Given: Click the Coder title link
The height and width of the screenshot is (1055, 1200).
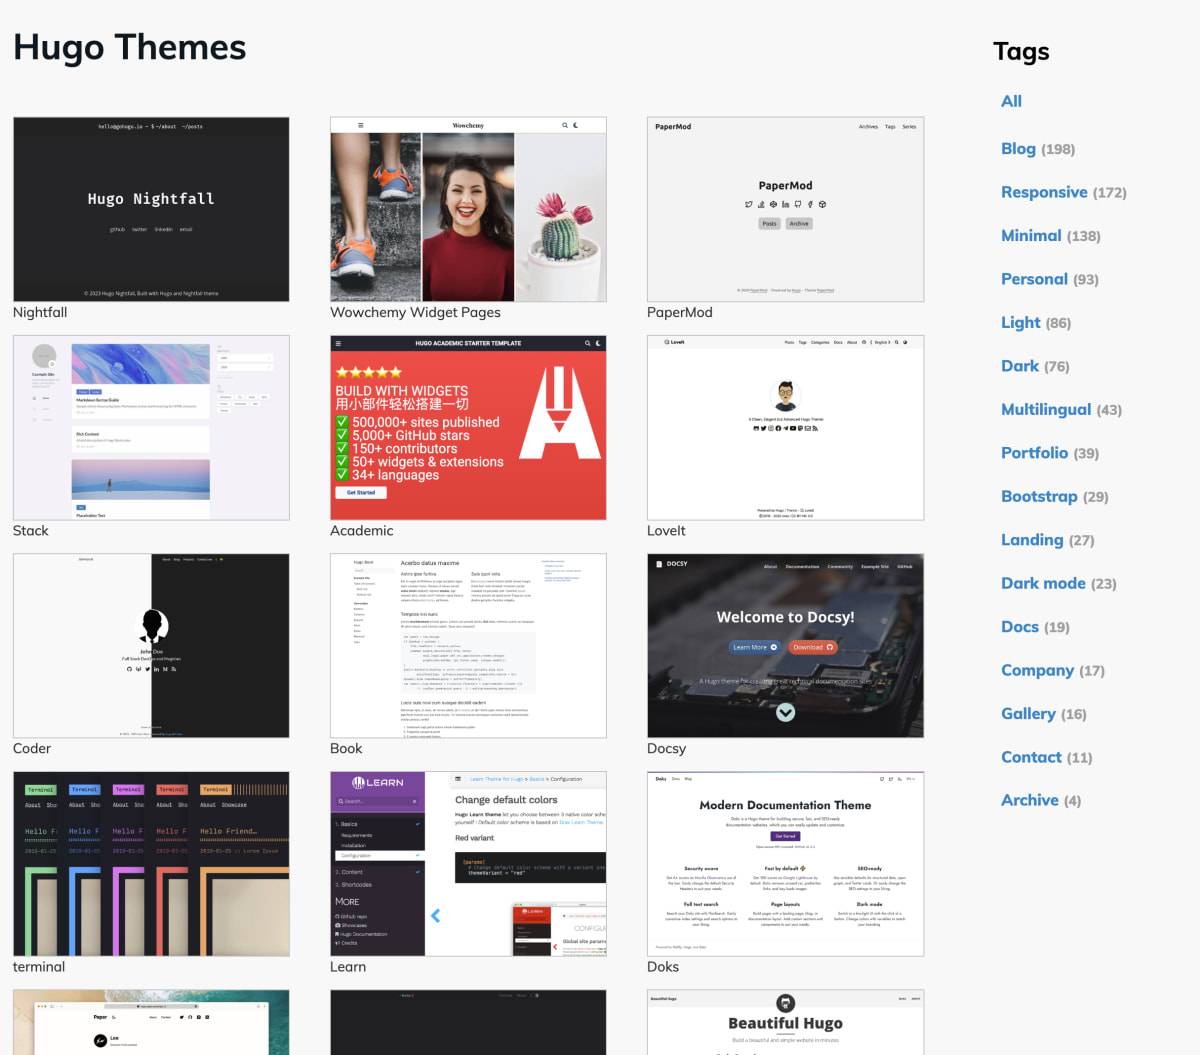Looking at the screenshot, I should coord(32,749).
